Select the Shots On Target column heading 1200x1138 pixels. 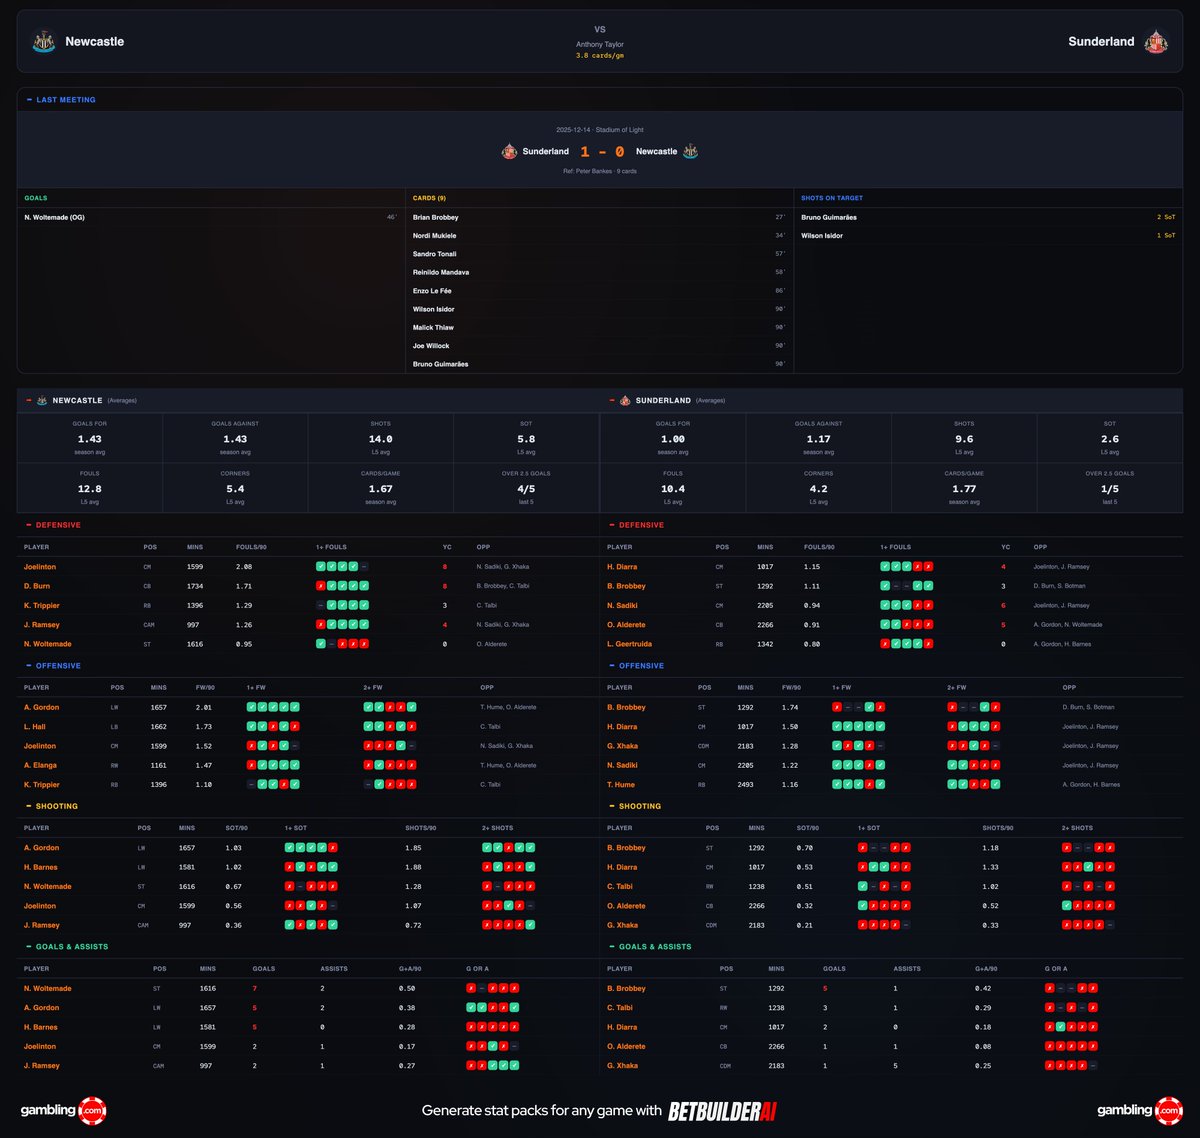832,198
